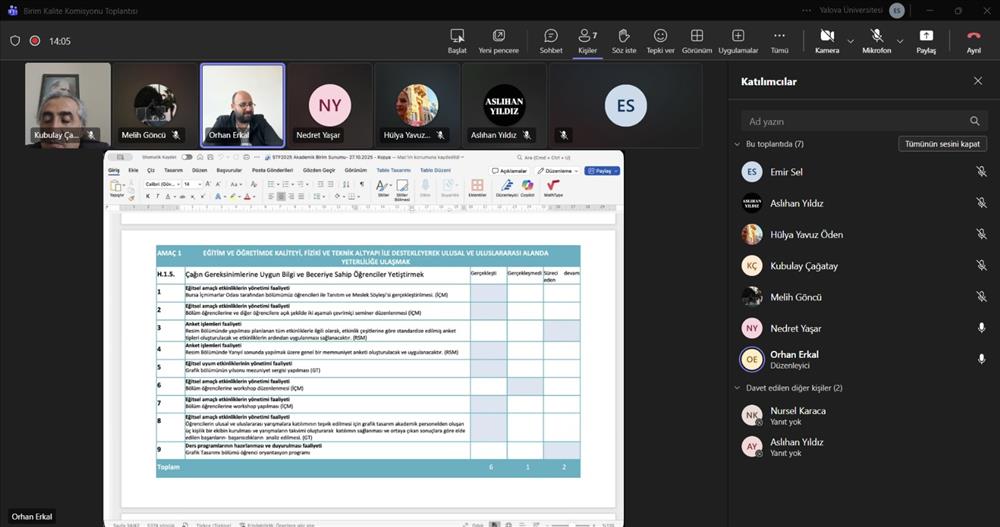Screen dimensions: 1000x527
Task: Open the Sohbet chat panel
Action: pyautogui.click(x=551, y=36)
